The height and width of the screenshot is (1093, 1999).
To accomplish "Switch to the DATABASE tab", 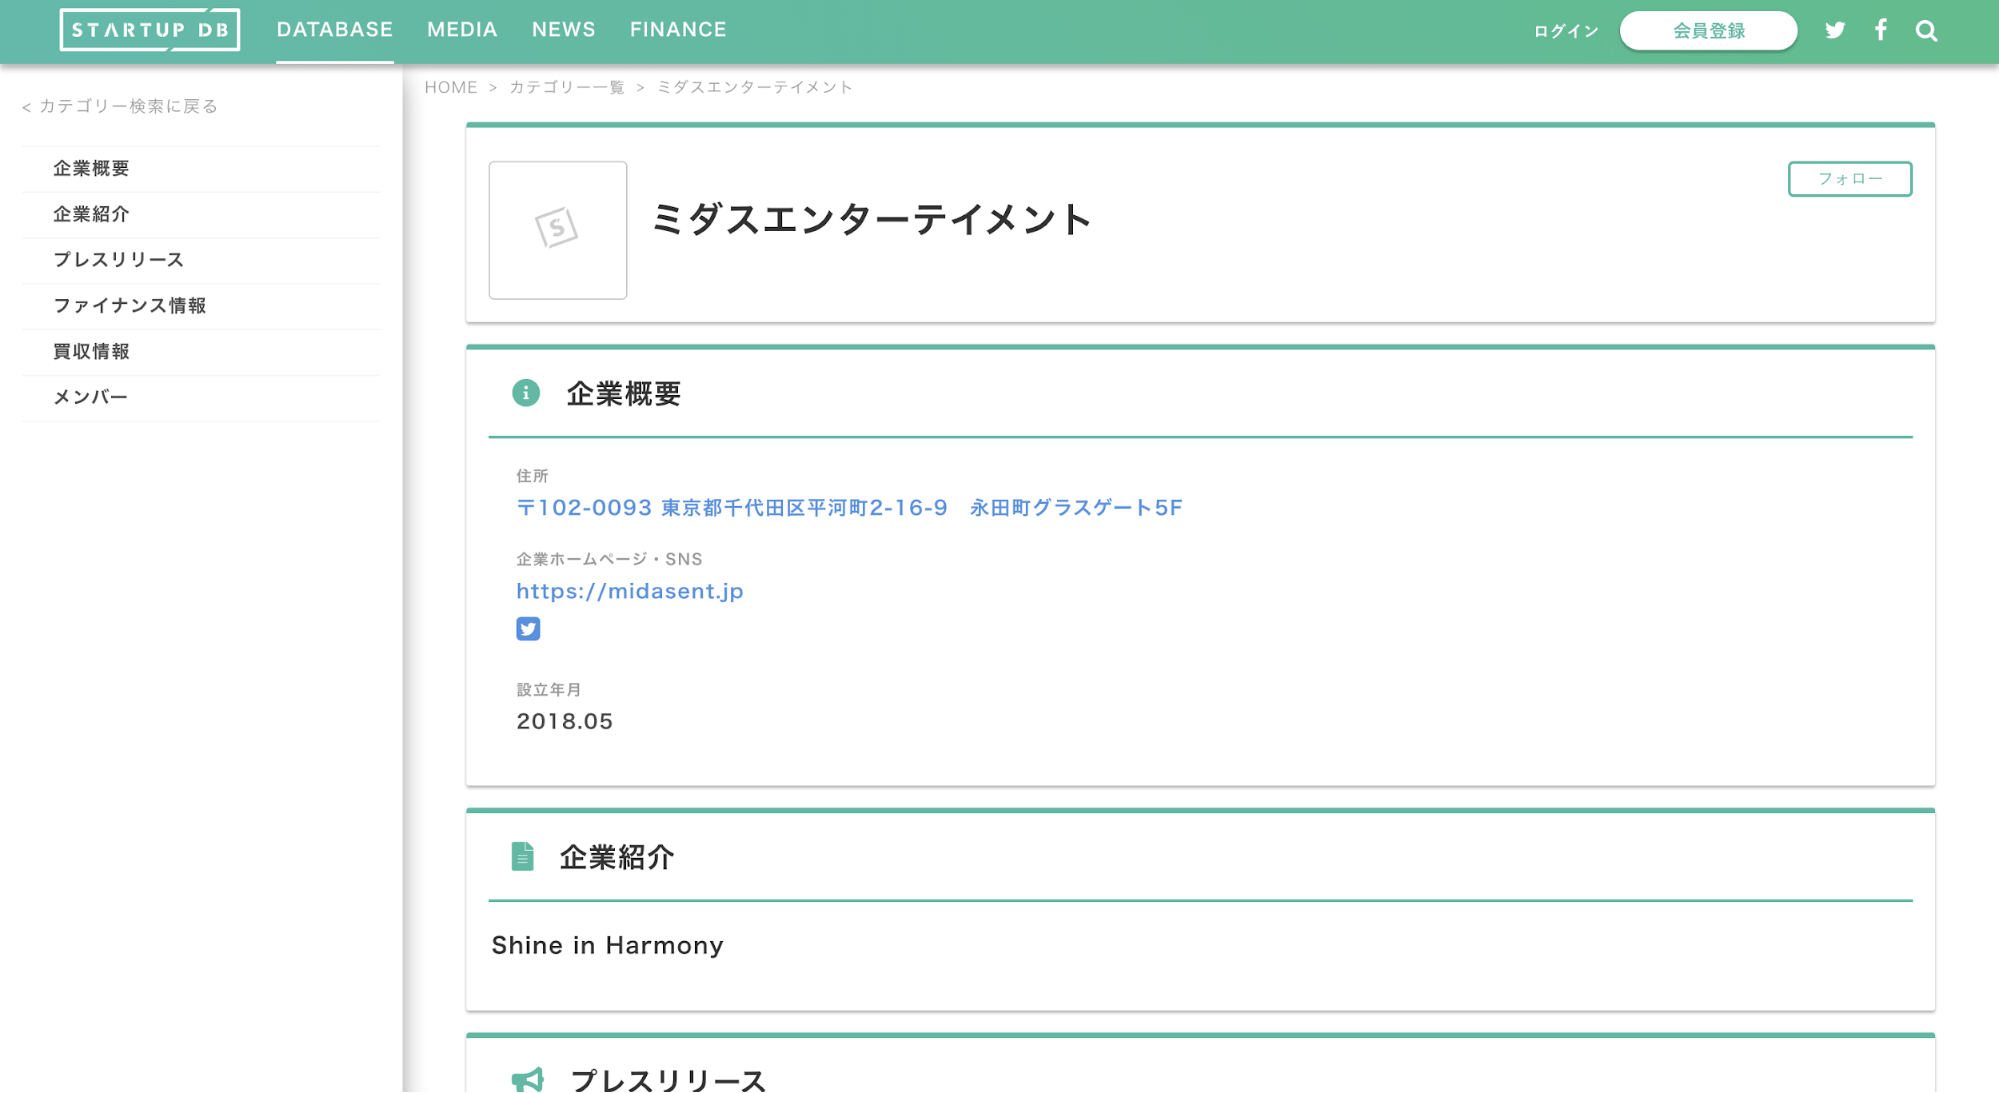I will coord(335,29).
